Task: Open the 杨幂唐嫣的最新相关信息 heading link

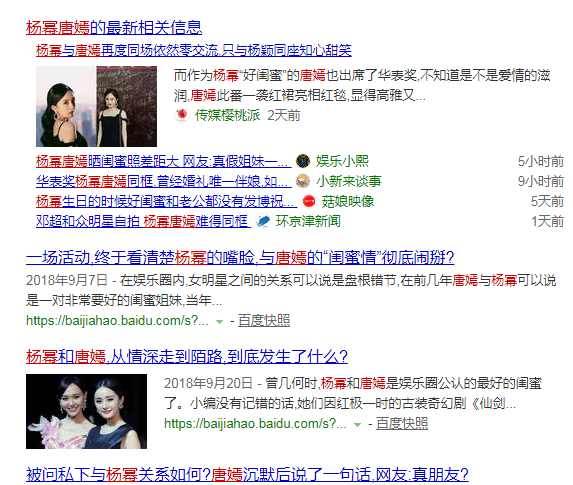Action: tap(114, 27)
